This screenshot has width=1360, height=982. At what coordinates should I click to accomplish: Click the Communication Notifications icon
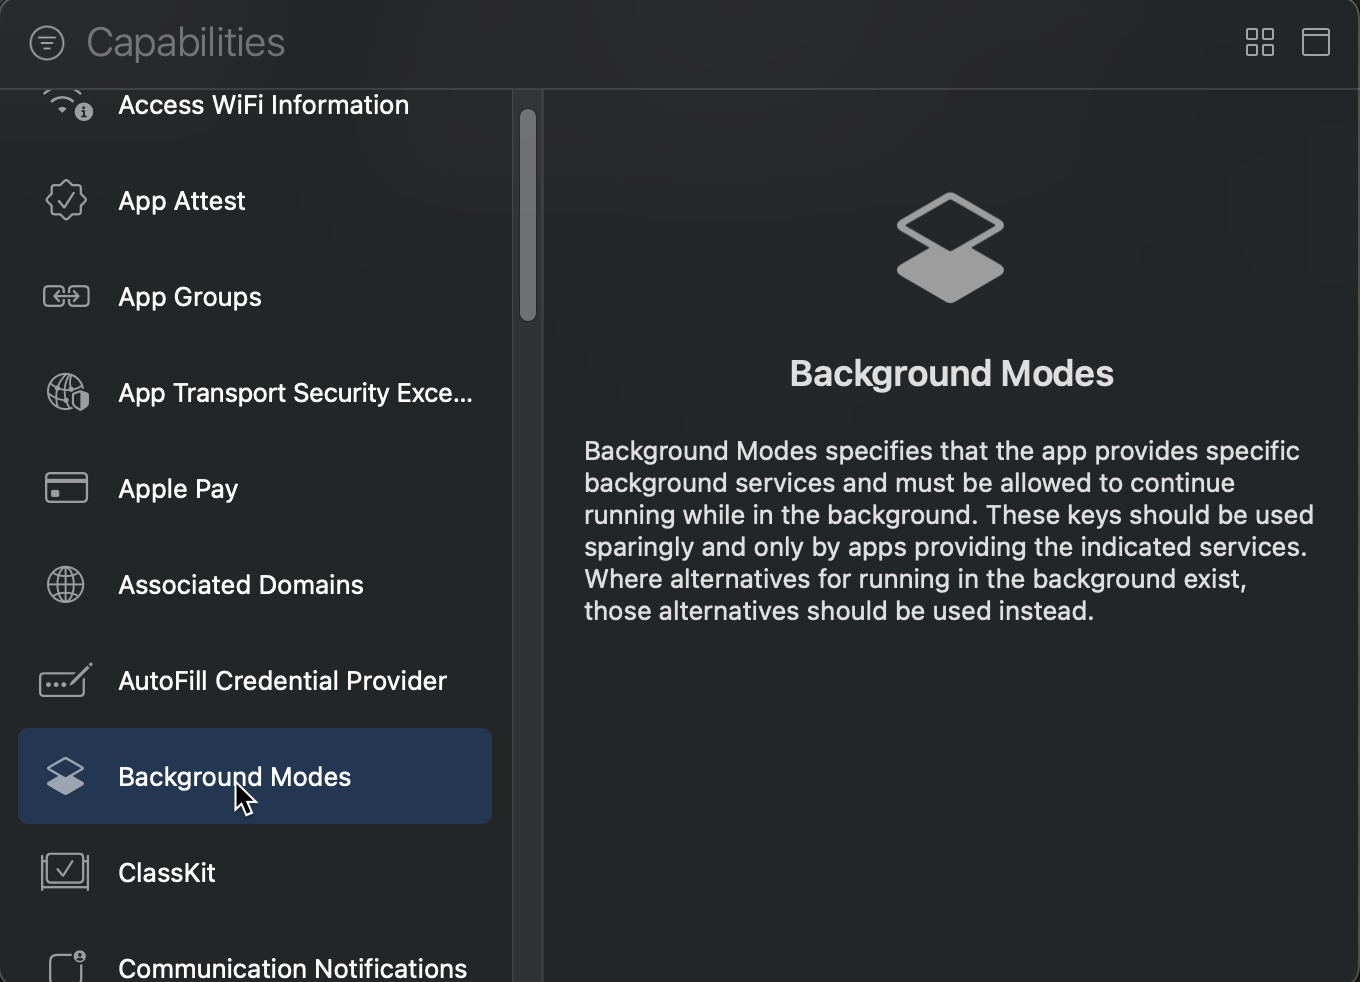coord(67,966)
